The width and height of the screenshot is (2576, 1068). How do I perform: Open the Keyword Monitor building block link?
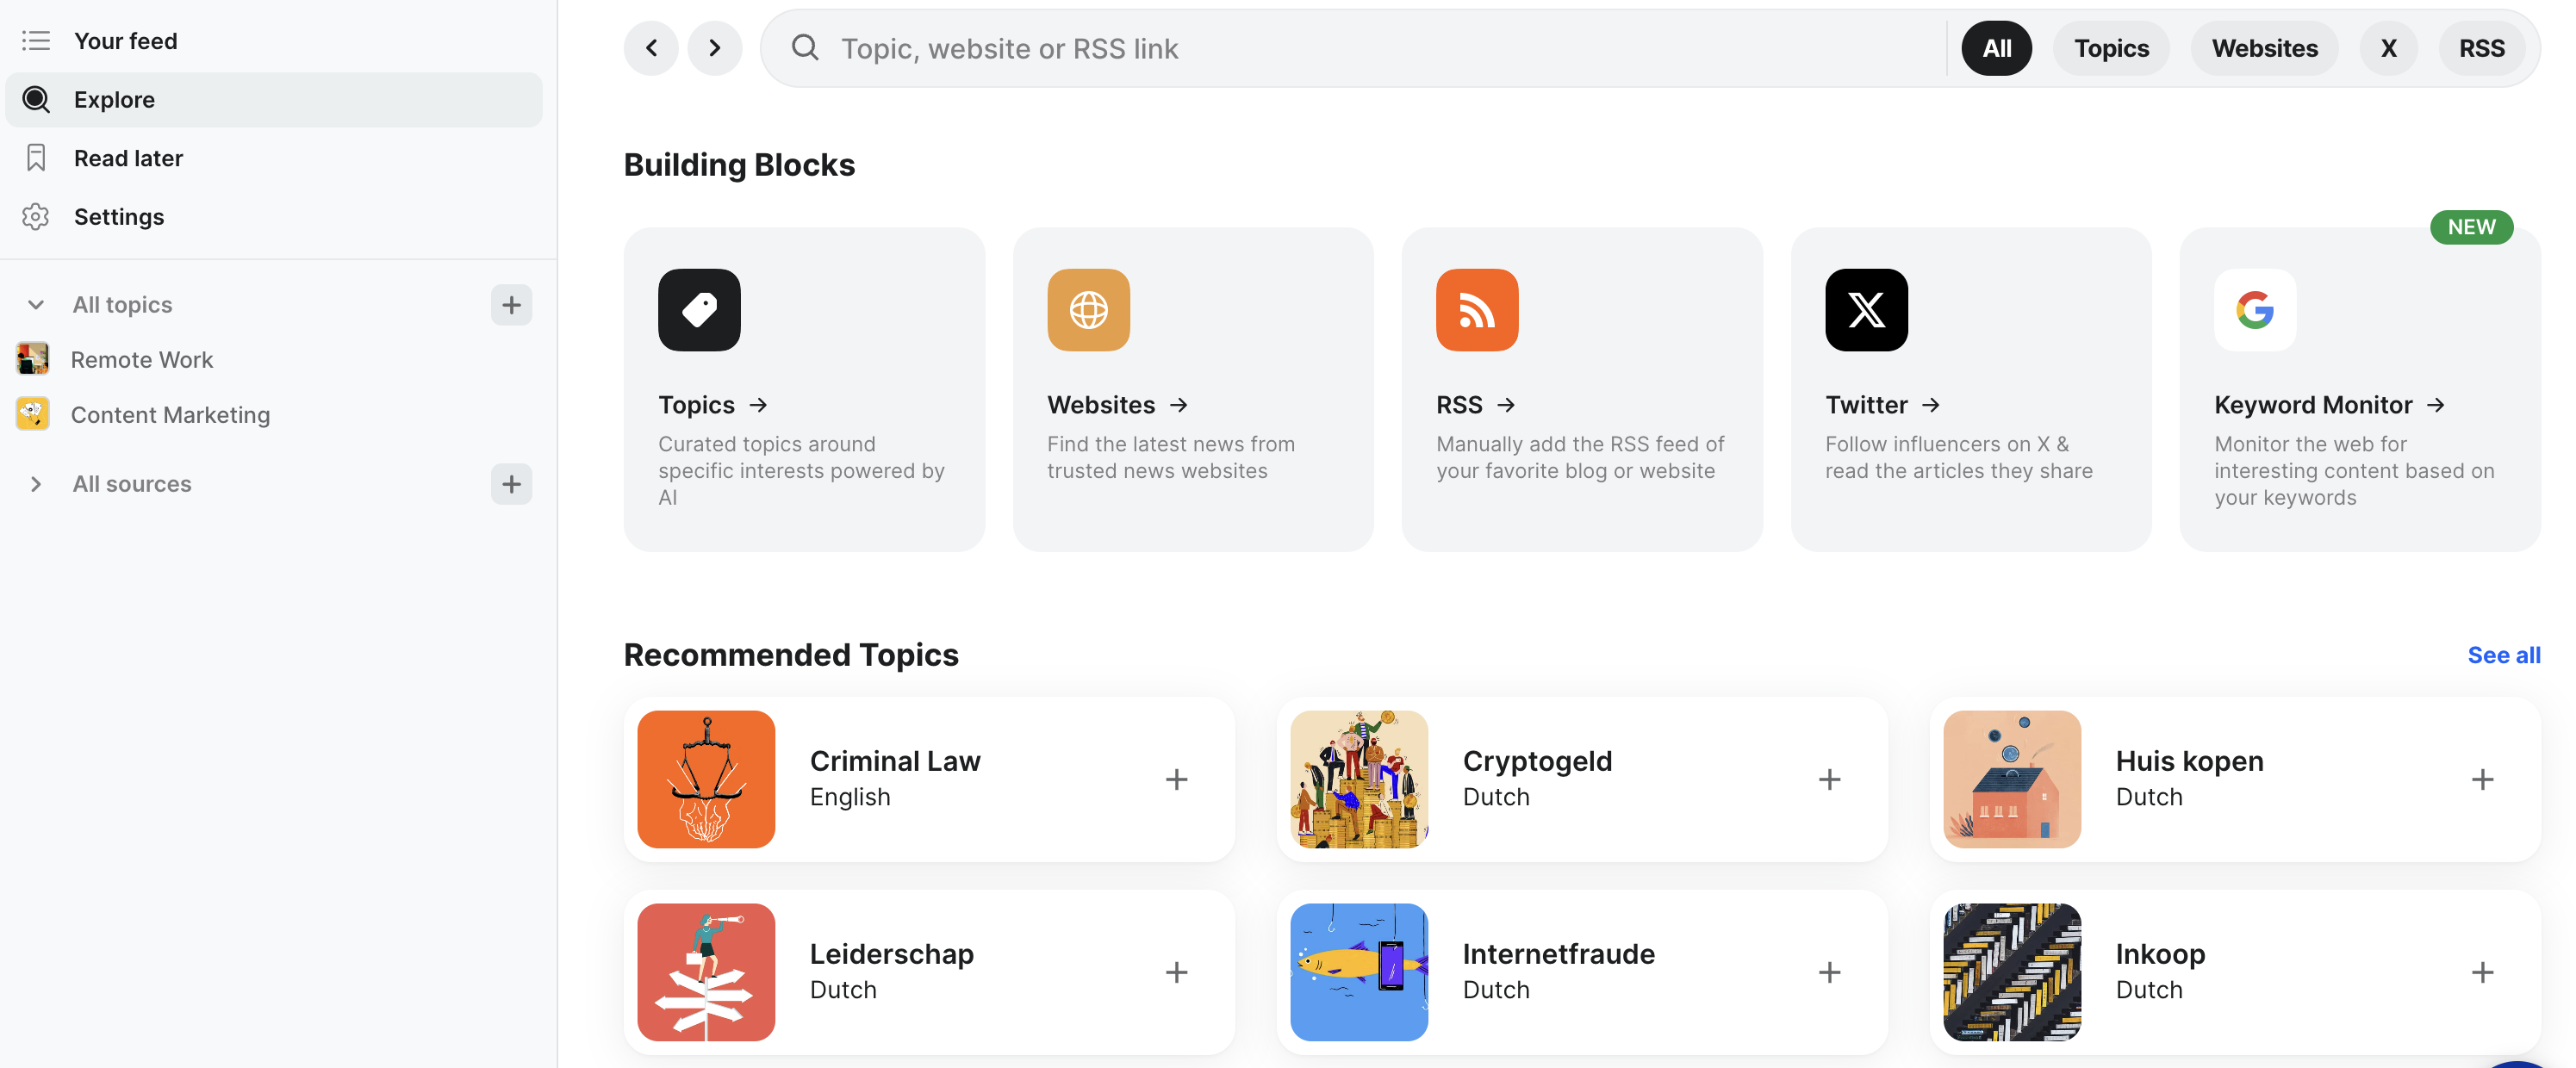coord(2329,405)
